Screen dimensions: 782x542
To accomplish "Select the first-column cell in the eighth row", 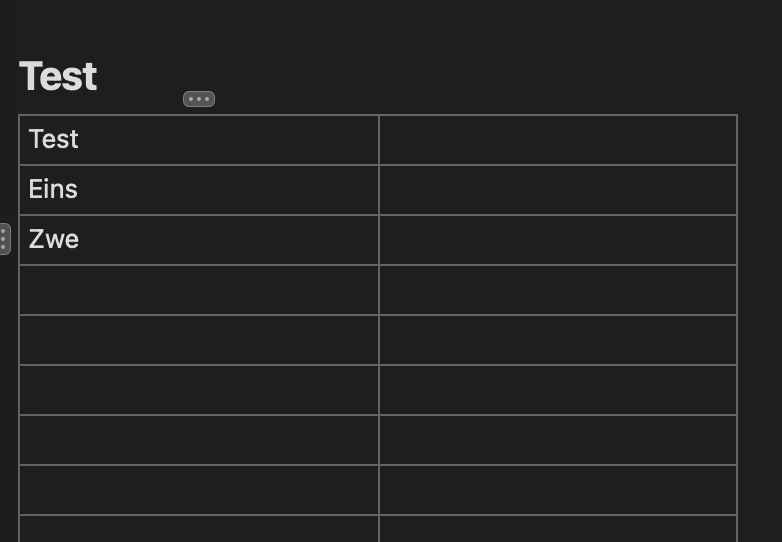I will tap(198, 490).
